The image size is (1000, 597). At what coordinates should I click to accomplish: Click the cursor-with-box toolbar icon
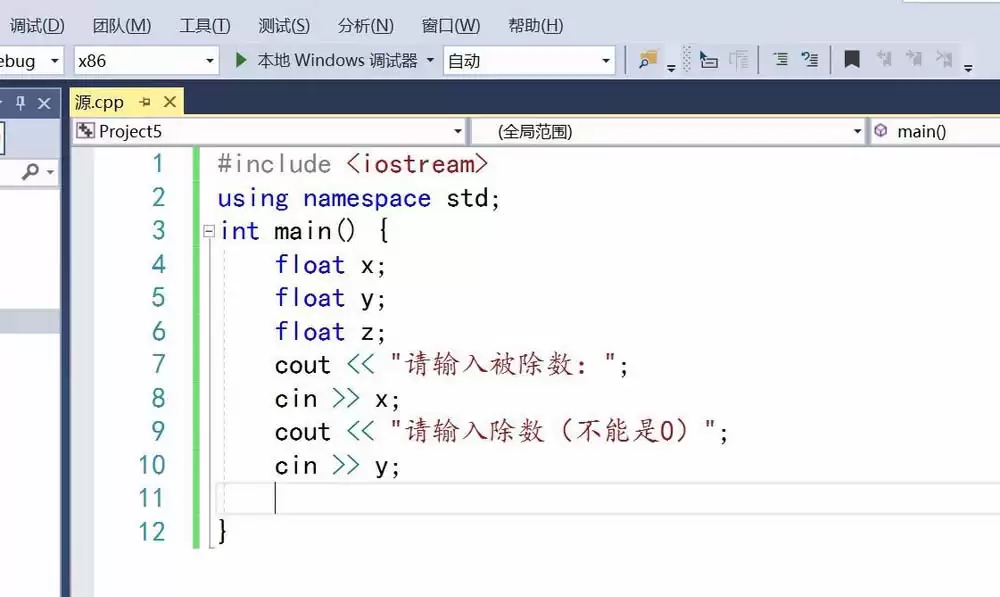coord(708,60)
